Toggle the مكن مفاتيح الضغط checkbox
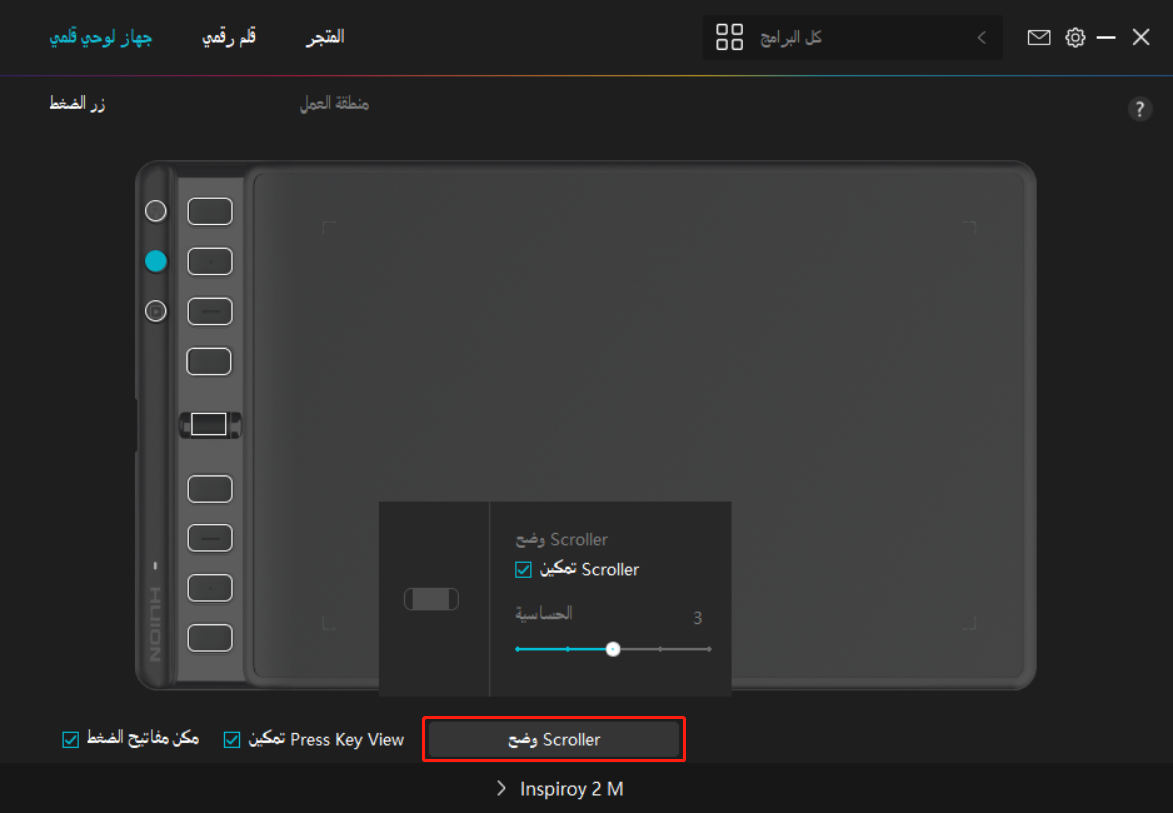Image resolution: width=1173 pixels, height=813 pixels. click(x=70, y=740)
